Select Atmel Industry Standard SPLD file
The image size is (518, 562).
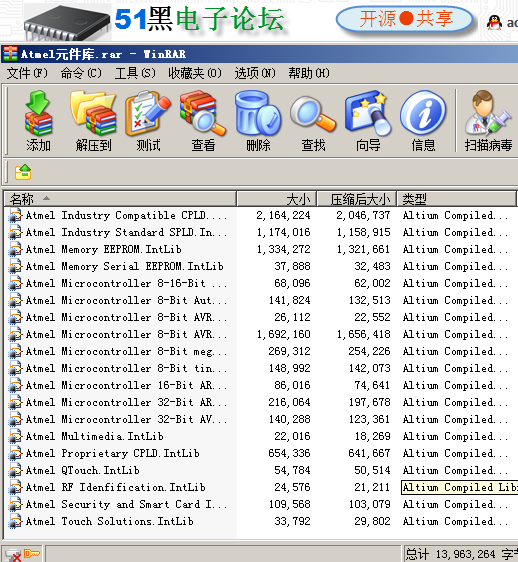127,232
